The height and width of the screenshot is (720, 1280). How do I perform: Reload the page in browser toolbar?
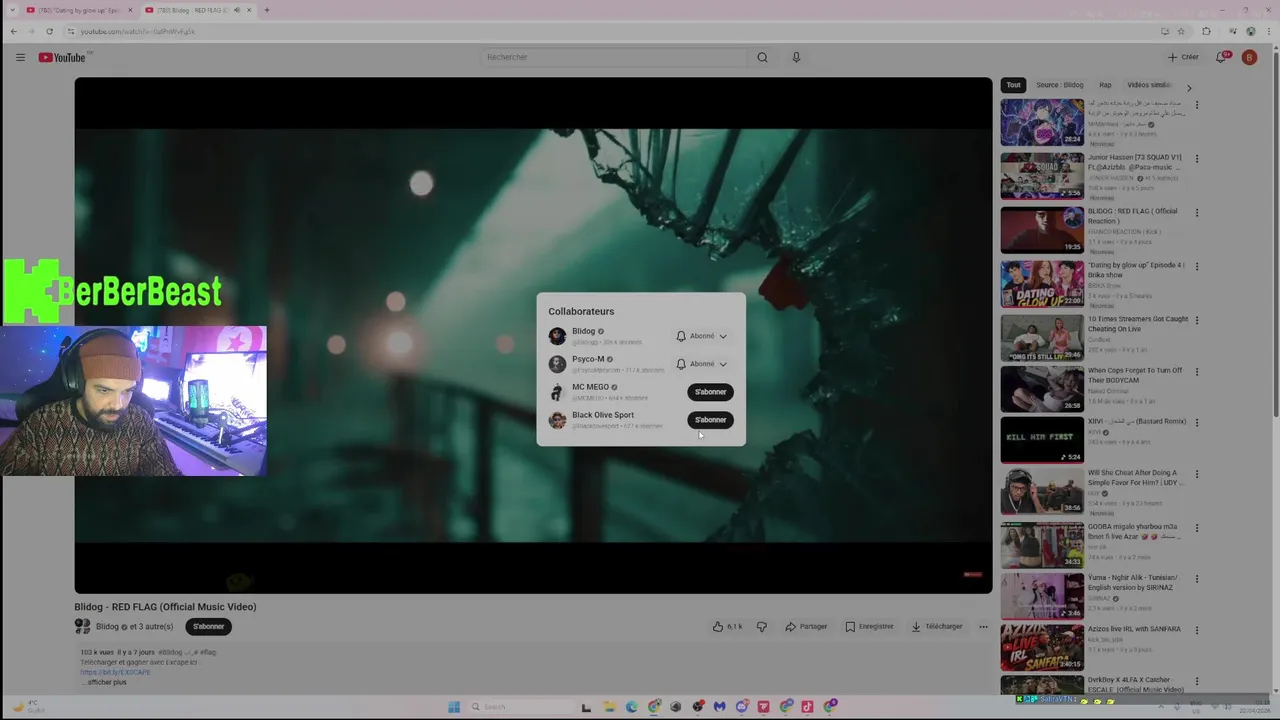[x=49, y=31]
